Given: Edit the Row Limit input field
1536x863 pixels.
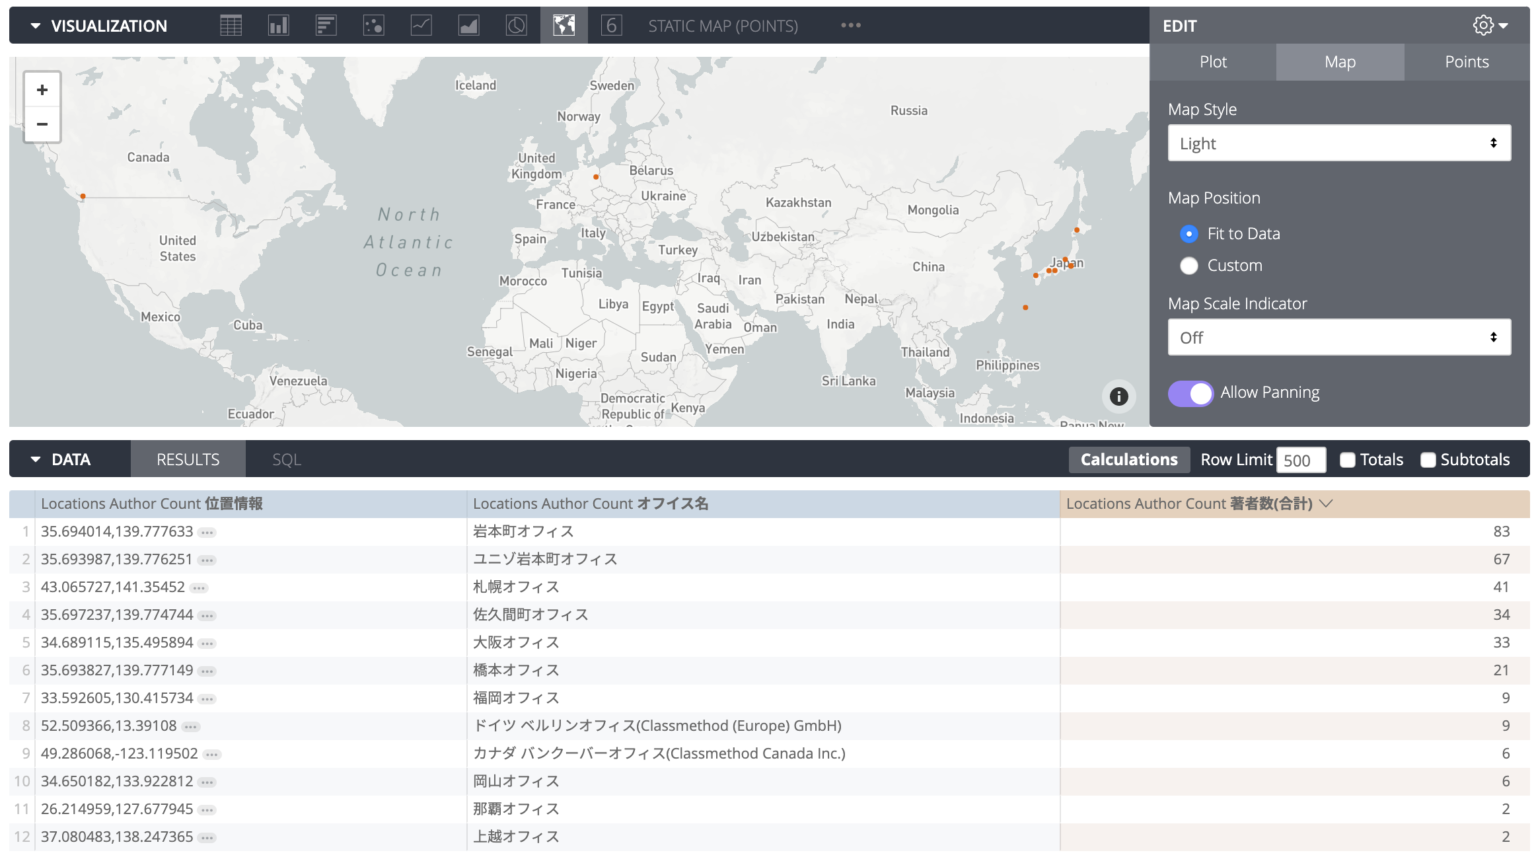Looking at the screenshot, I should click(x=1300, y=459).
